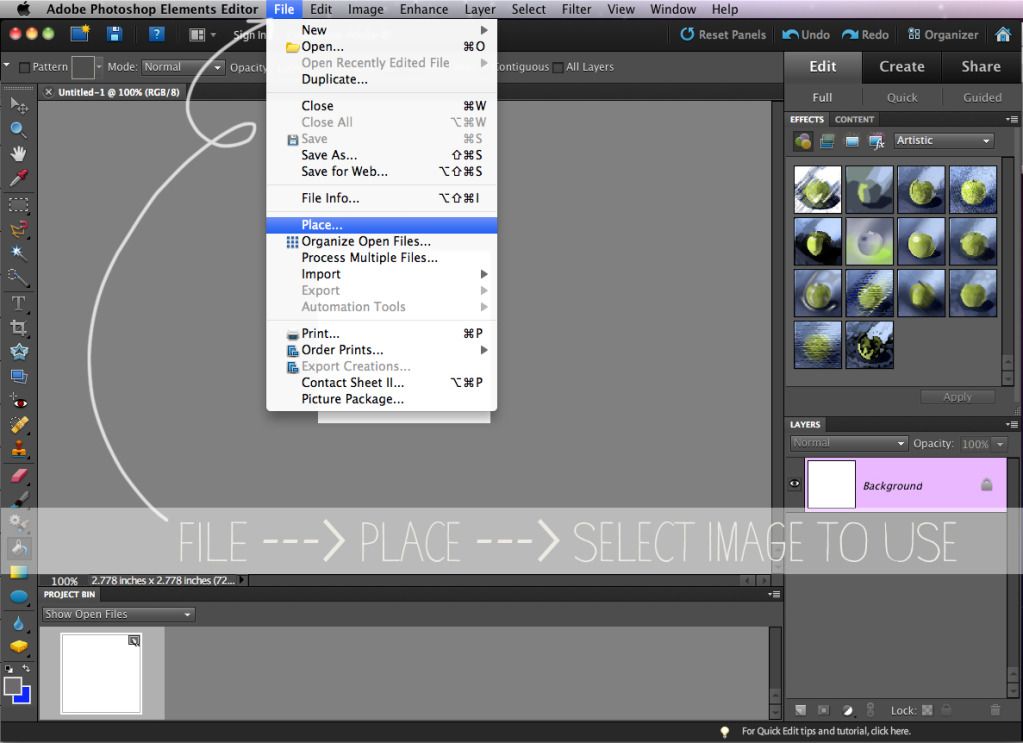
Task: Switch to Guided edit mode
Action: [x=982, y=97]
